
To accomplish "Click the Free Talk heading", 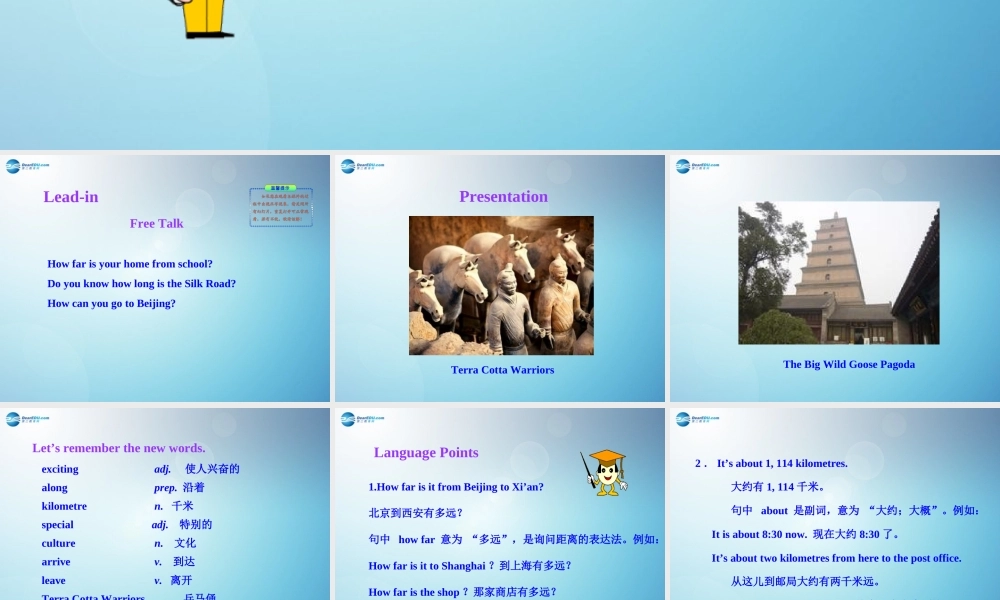I will click(156, 223).
